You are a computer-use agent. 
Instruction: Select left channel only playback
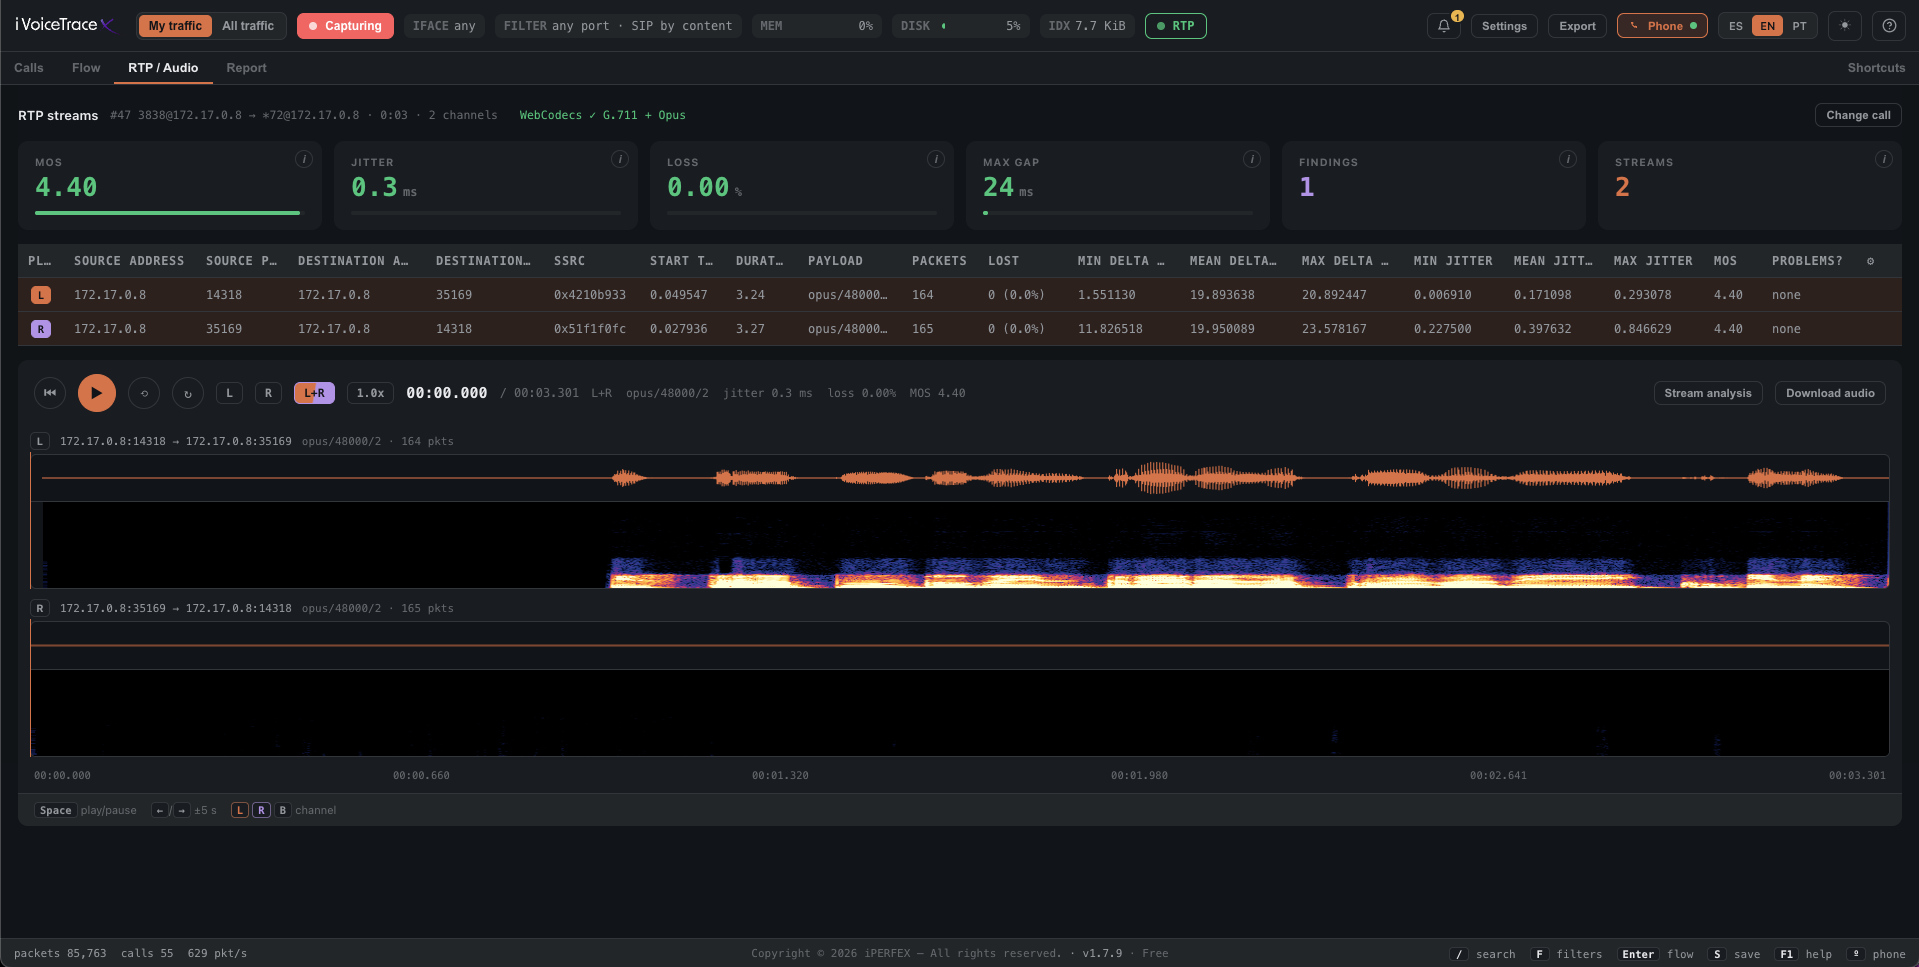[x=230, y=393]
